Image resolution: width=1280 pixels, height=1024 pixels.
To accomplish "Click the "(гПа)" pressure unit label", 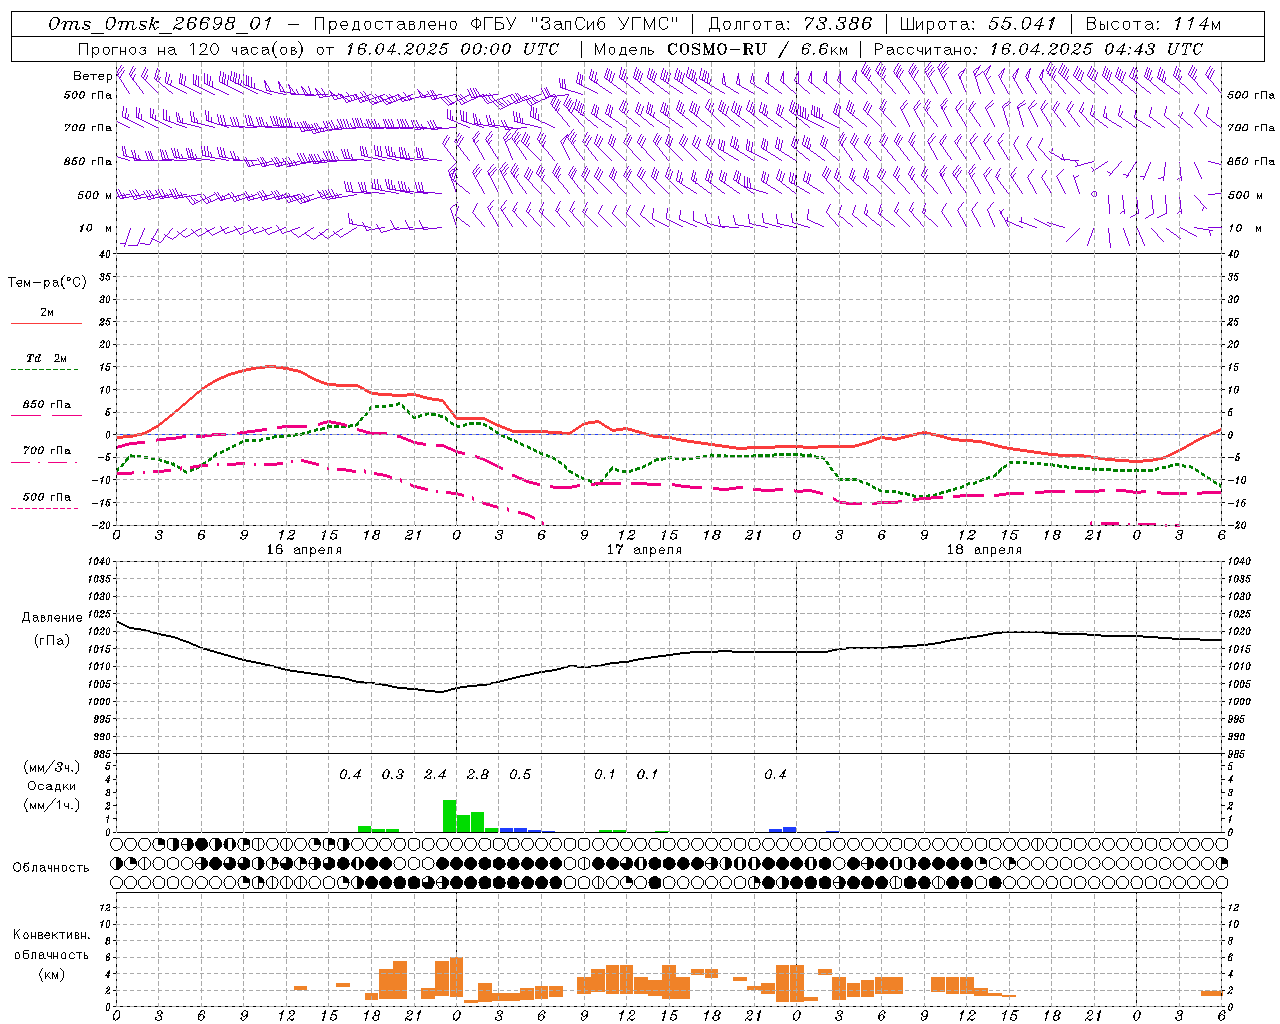I will click(x=52, y=641).
